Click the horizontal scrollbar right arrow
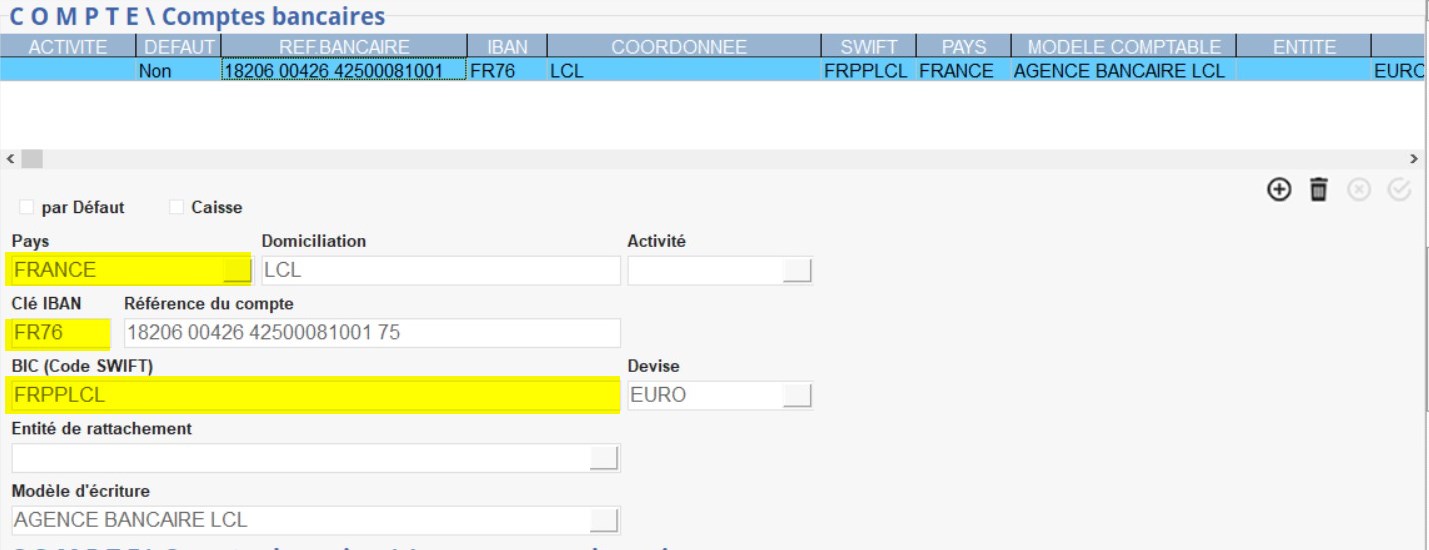1429x550 pixels. pos(1413,159)
